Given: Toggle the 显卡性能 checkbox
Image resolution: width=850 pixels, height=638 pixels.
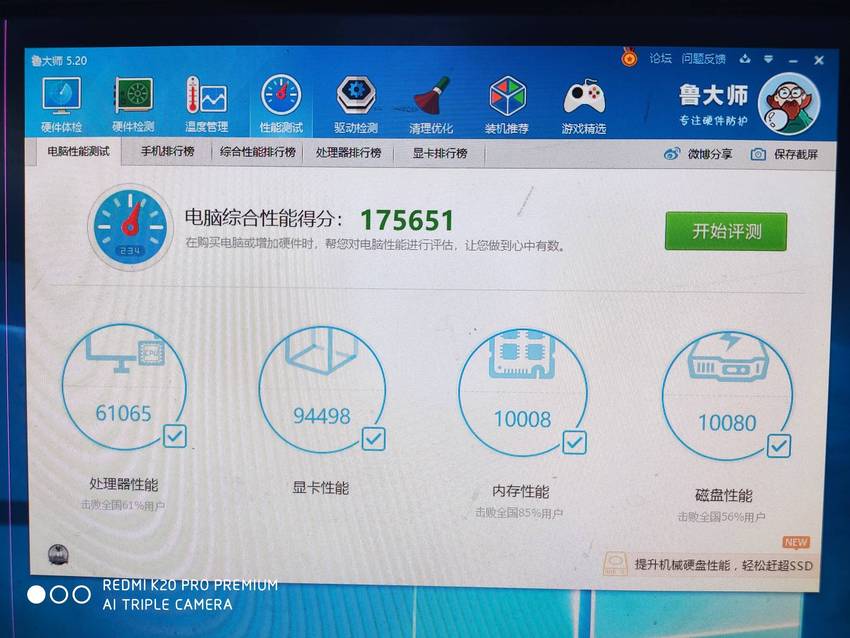Looking at the screenshot, I should (374, 439).
